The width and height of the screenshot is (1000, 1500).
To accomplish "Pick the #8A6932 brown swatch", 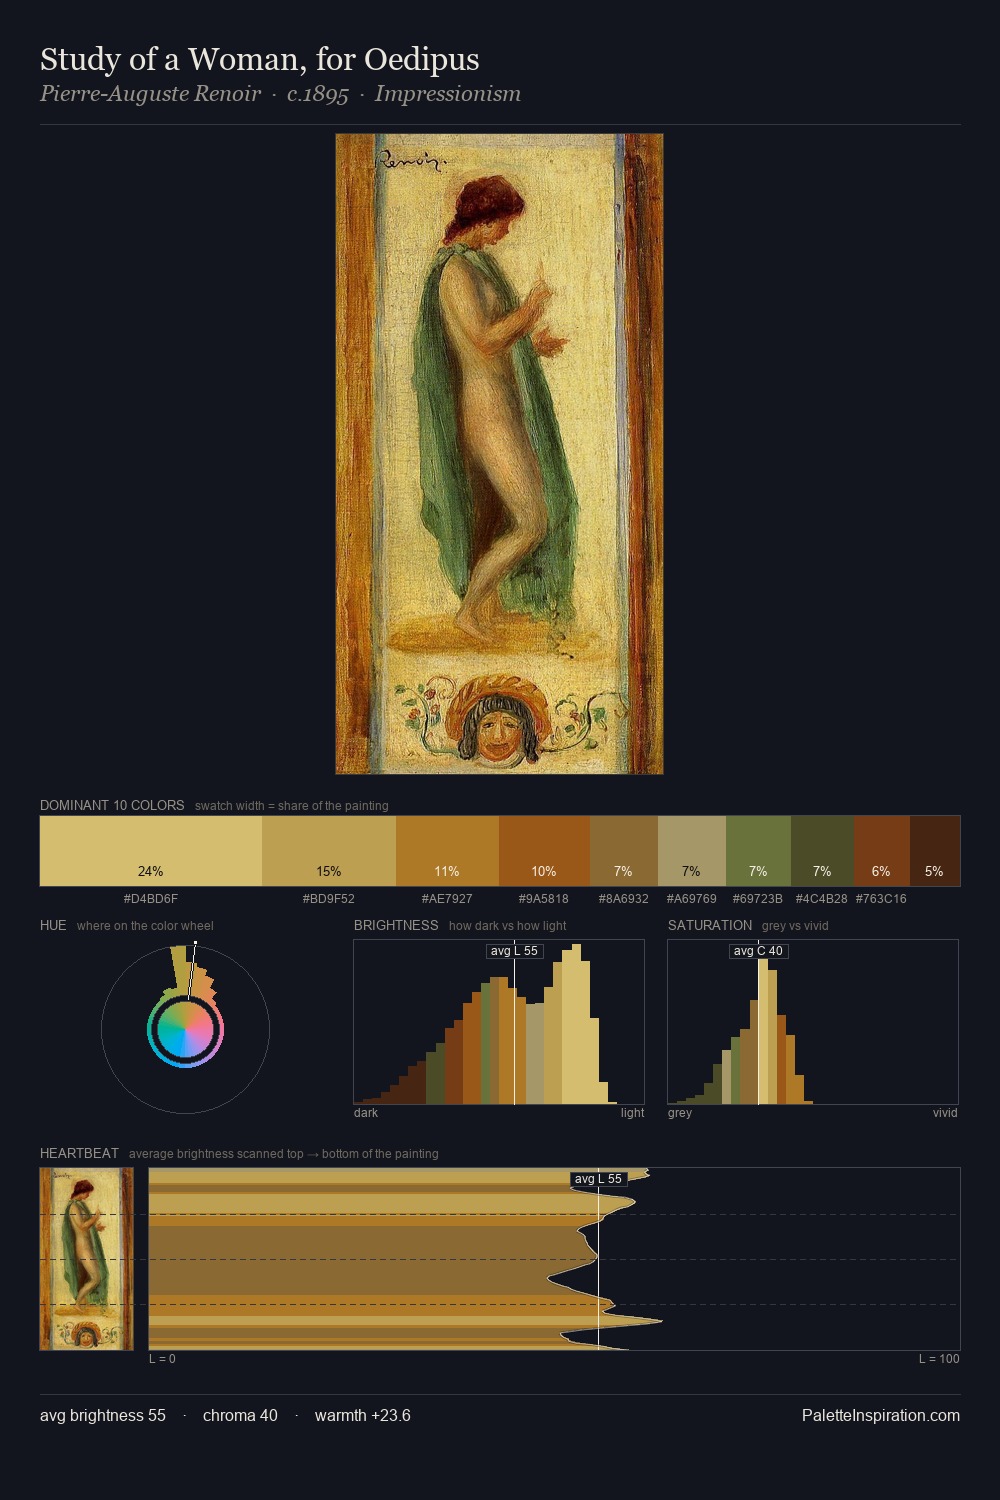I will tap(624, 851).
